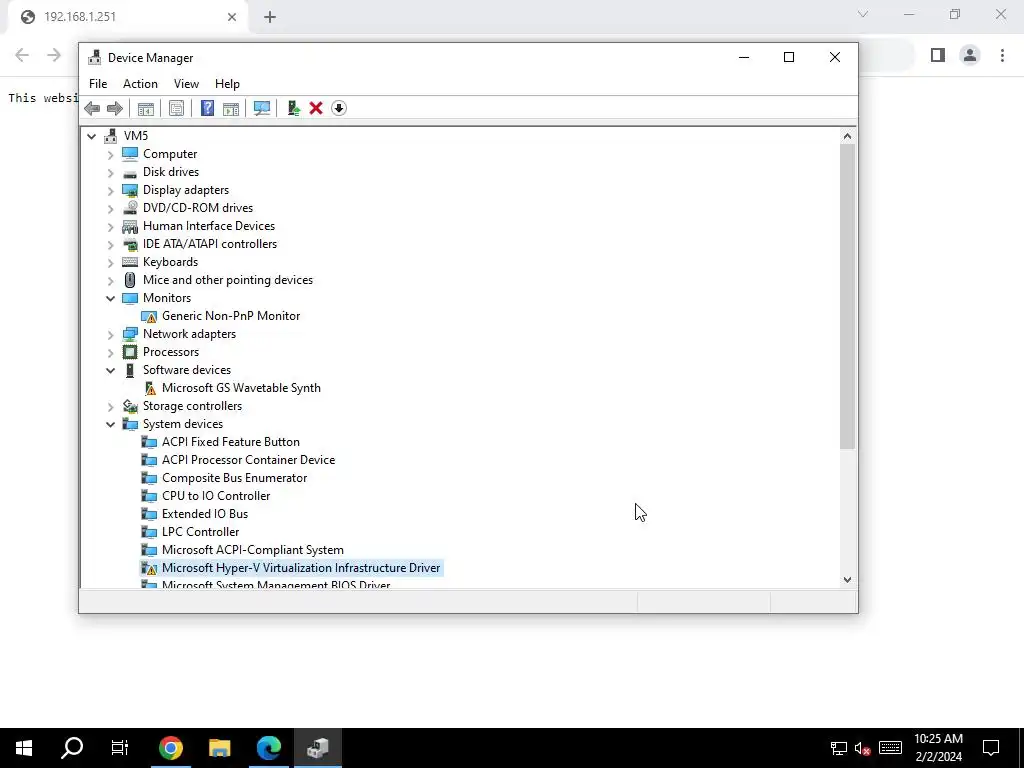Open Task View on taskbar

point(120,748)
